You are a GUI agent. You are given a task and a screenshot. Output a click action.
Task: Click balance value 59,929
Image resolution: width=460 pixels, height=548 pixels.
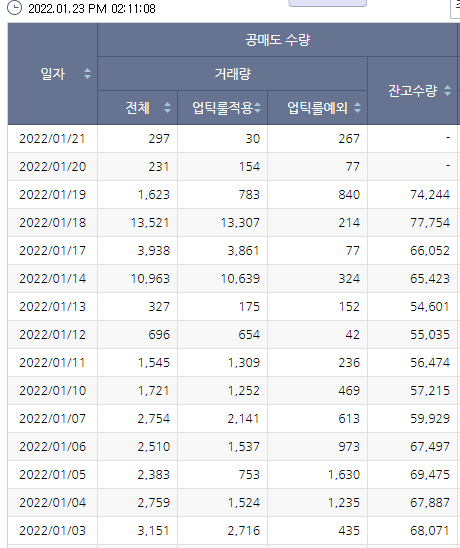[x=430, y=418]
